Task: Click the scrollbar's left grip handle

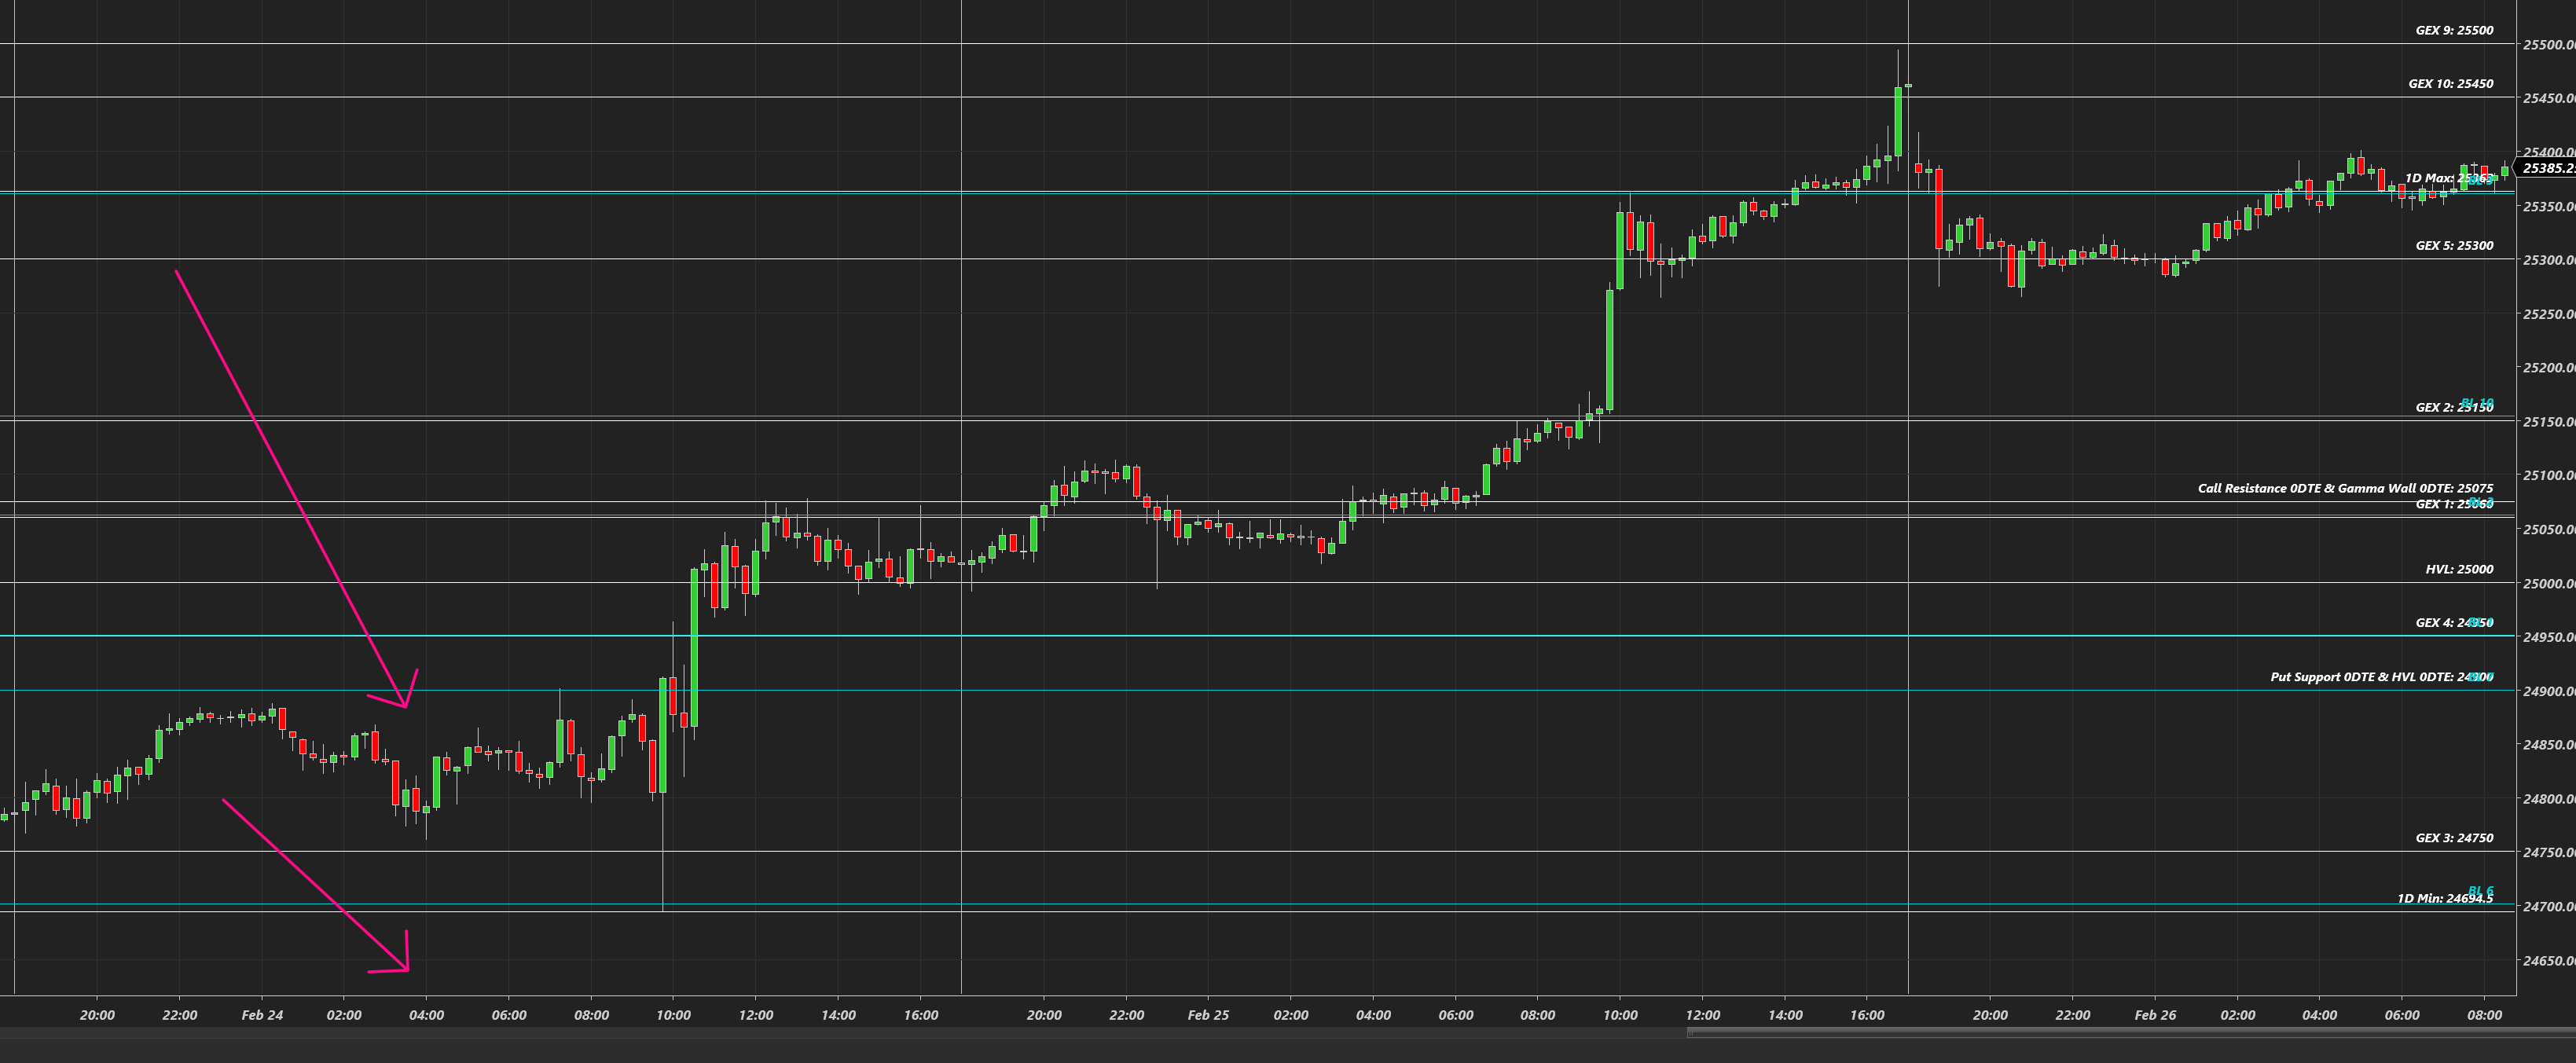Action: coord(1690,1033)
